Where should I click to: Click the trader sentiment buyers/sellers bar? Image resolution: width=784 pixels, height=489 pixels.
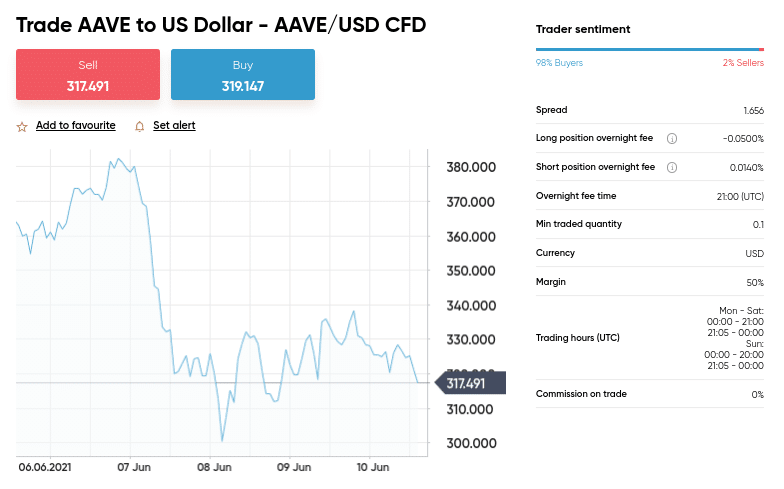pyautogui.click(x=649, y=49)
